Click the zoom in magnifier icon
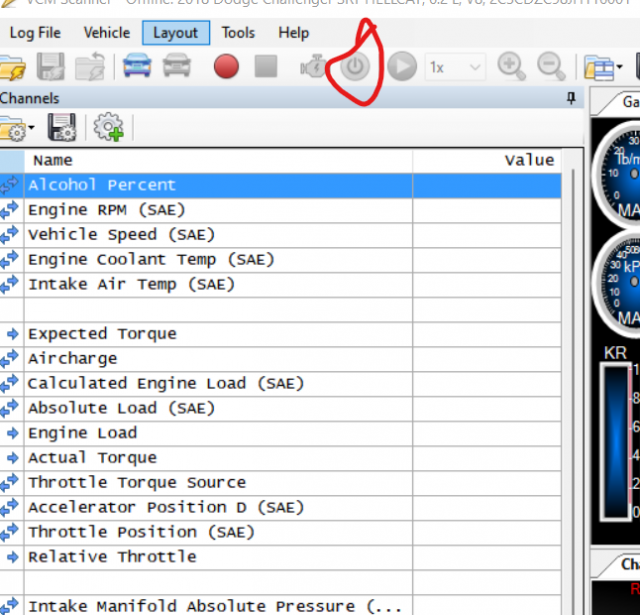Image resolution: width=640 pixels, height=615 pixels. [x=511, y=67]
